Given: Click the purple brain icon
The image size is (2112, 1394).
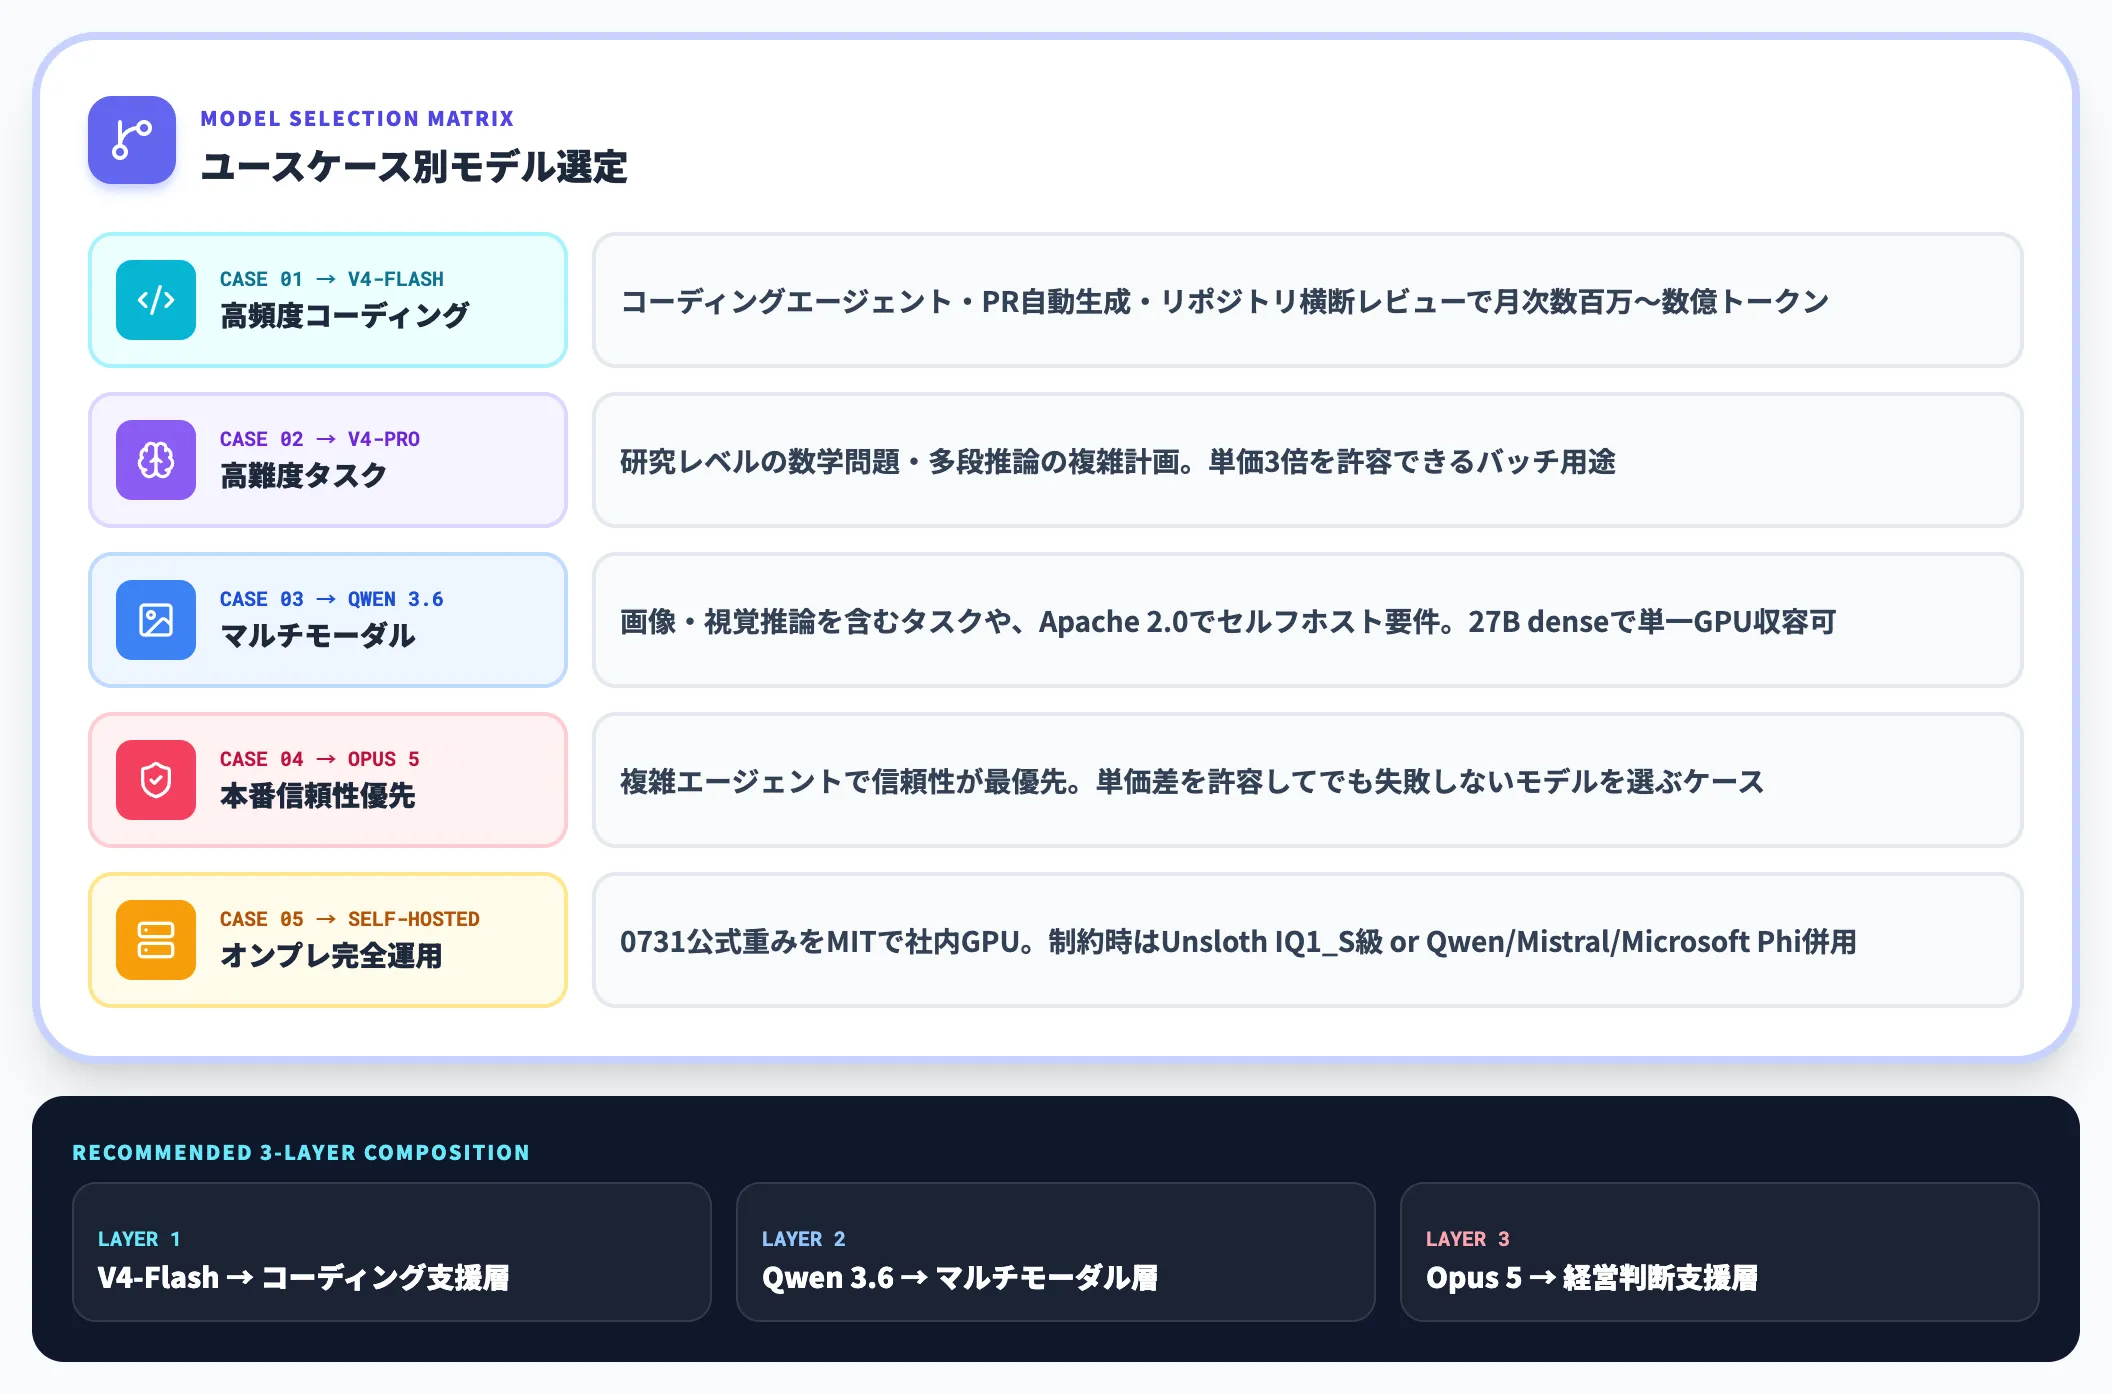Looking at the screenshot, I should pos(156,460).
